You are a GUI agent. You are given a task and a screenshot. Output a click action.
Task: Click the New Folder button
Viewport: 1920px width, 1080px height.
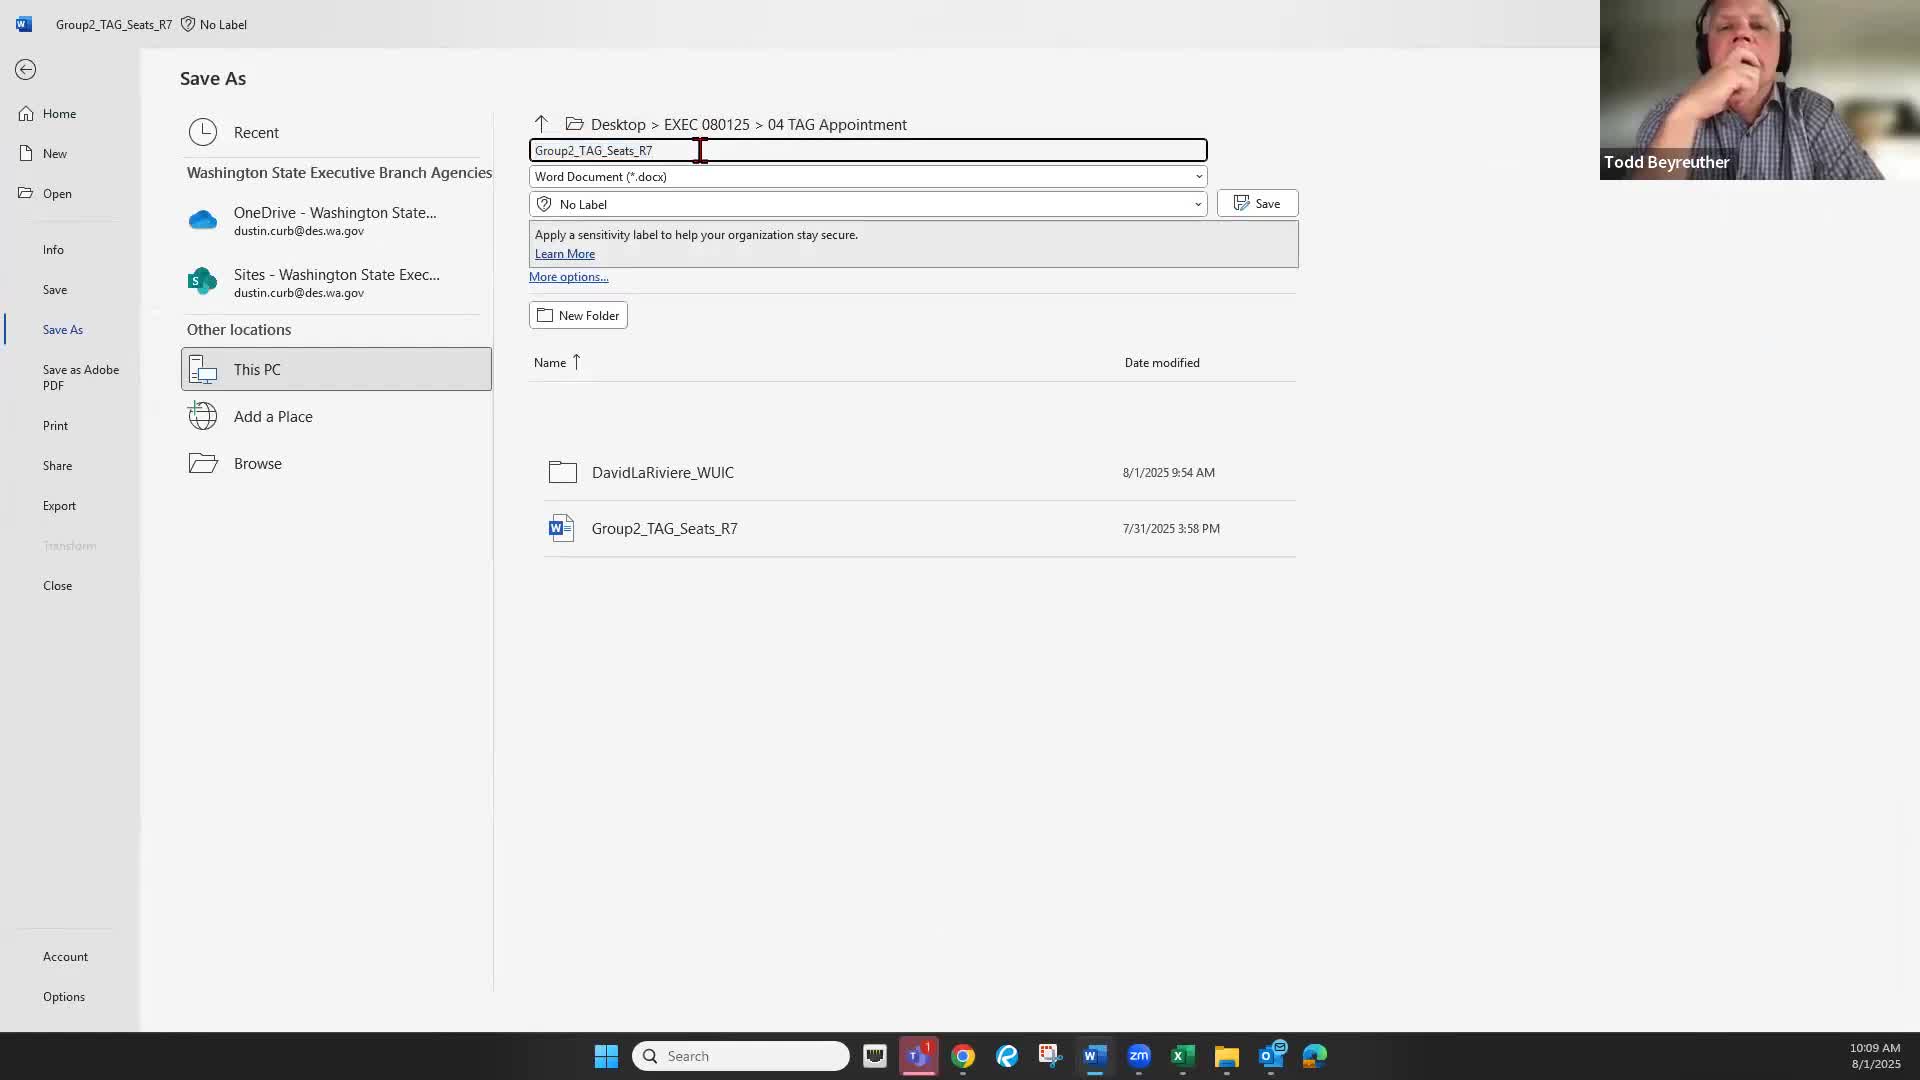coord(578,315)
